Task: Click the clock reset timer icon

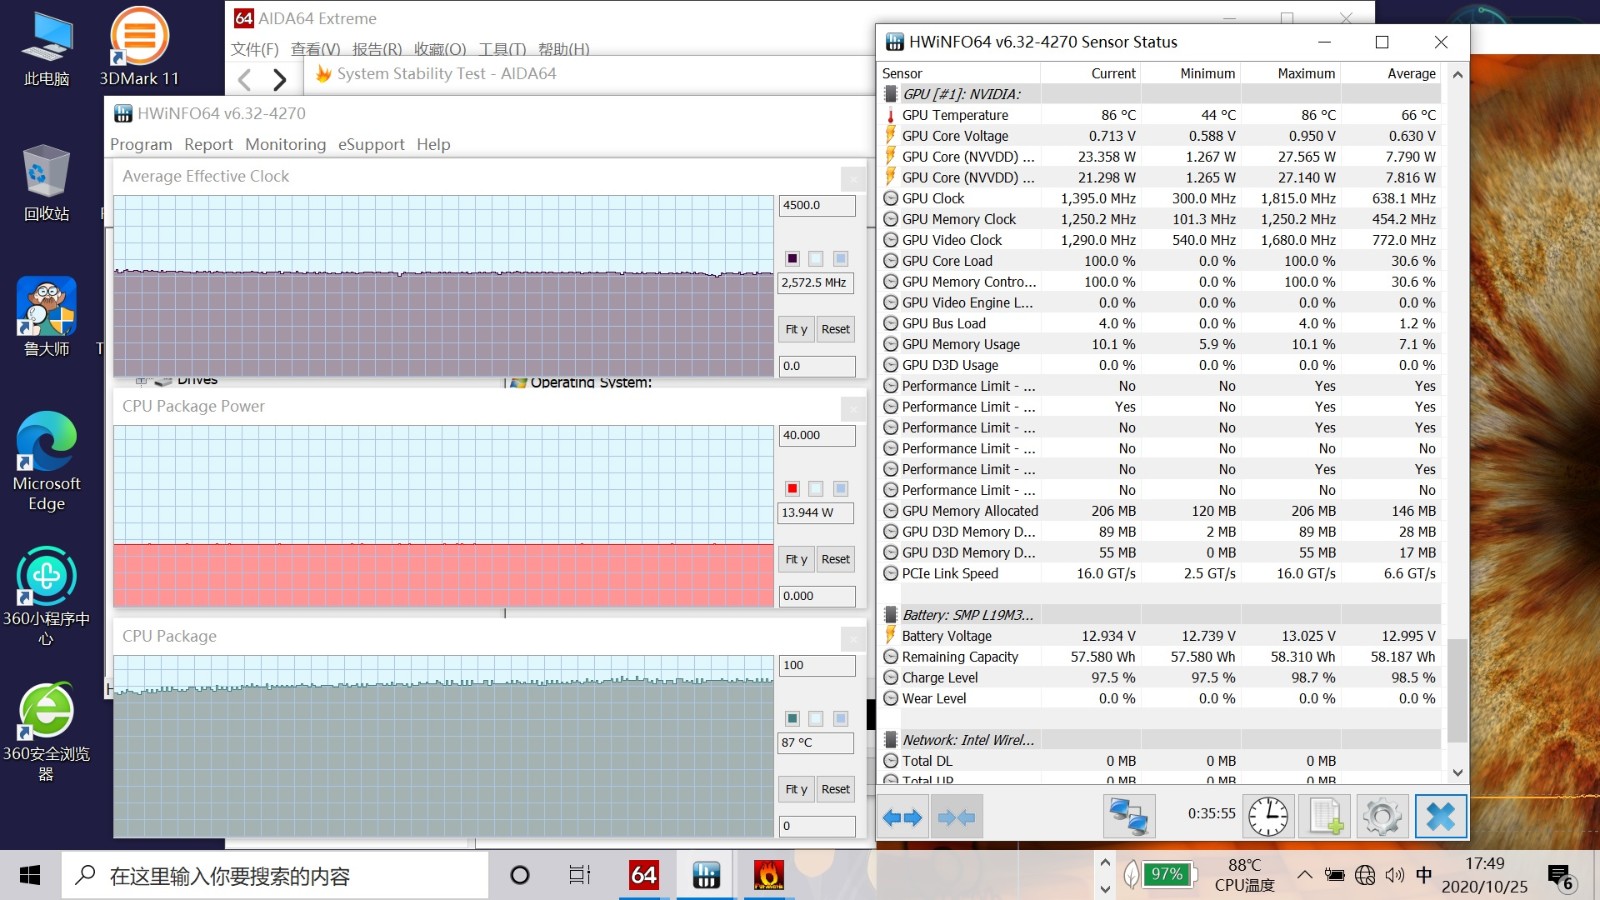Action: 1268,817
